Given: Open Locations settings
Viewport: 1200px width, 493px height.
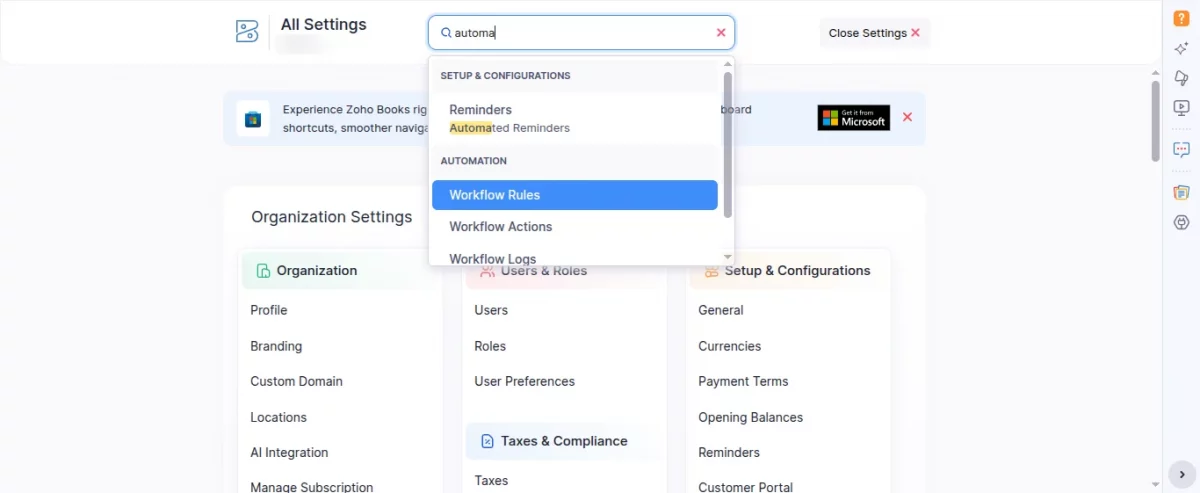Looking at the screenshot, I should (278, 417).
